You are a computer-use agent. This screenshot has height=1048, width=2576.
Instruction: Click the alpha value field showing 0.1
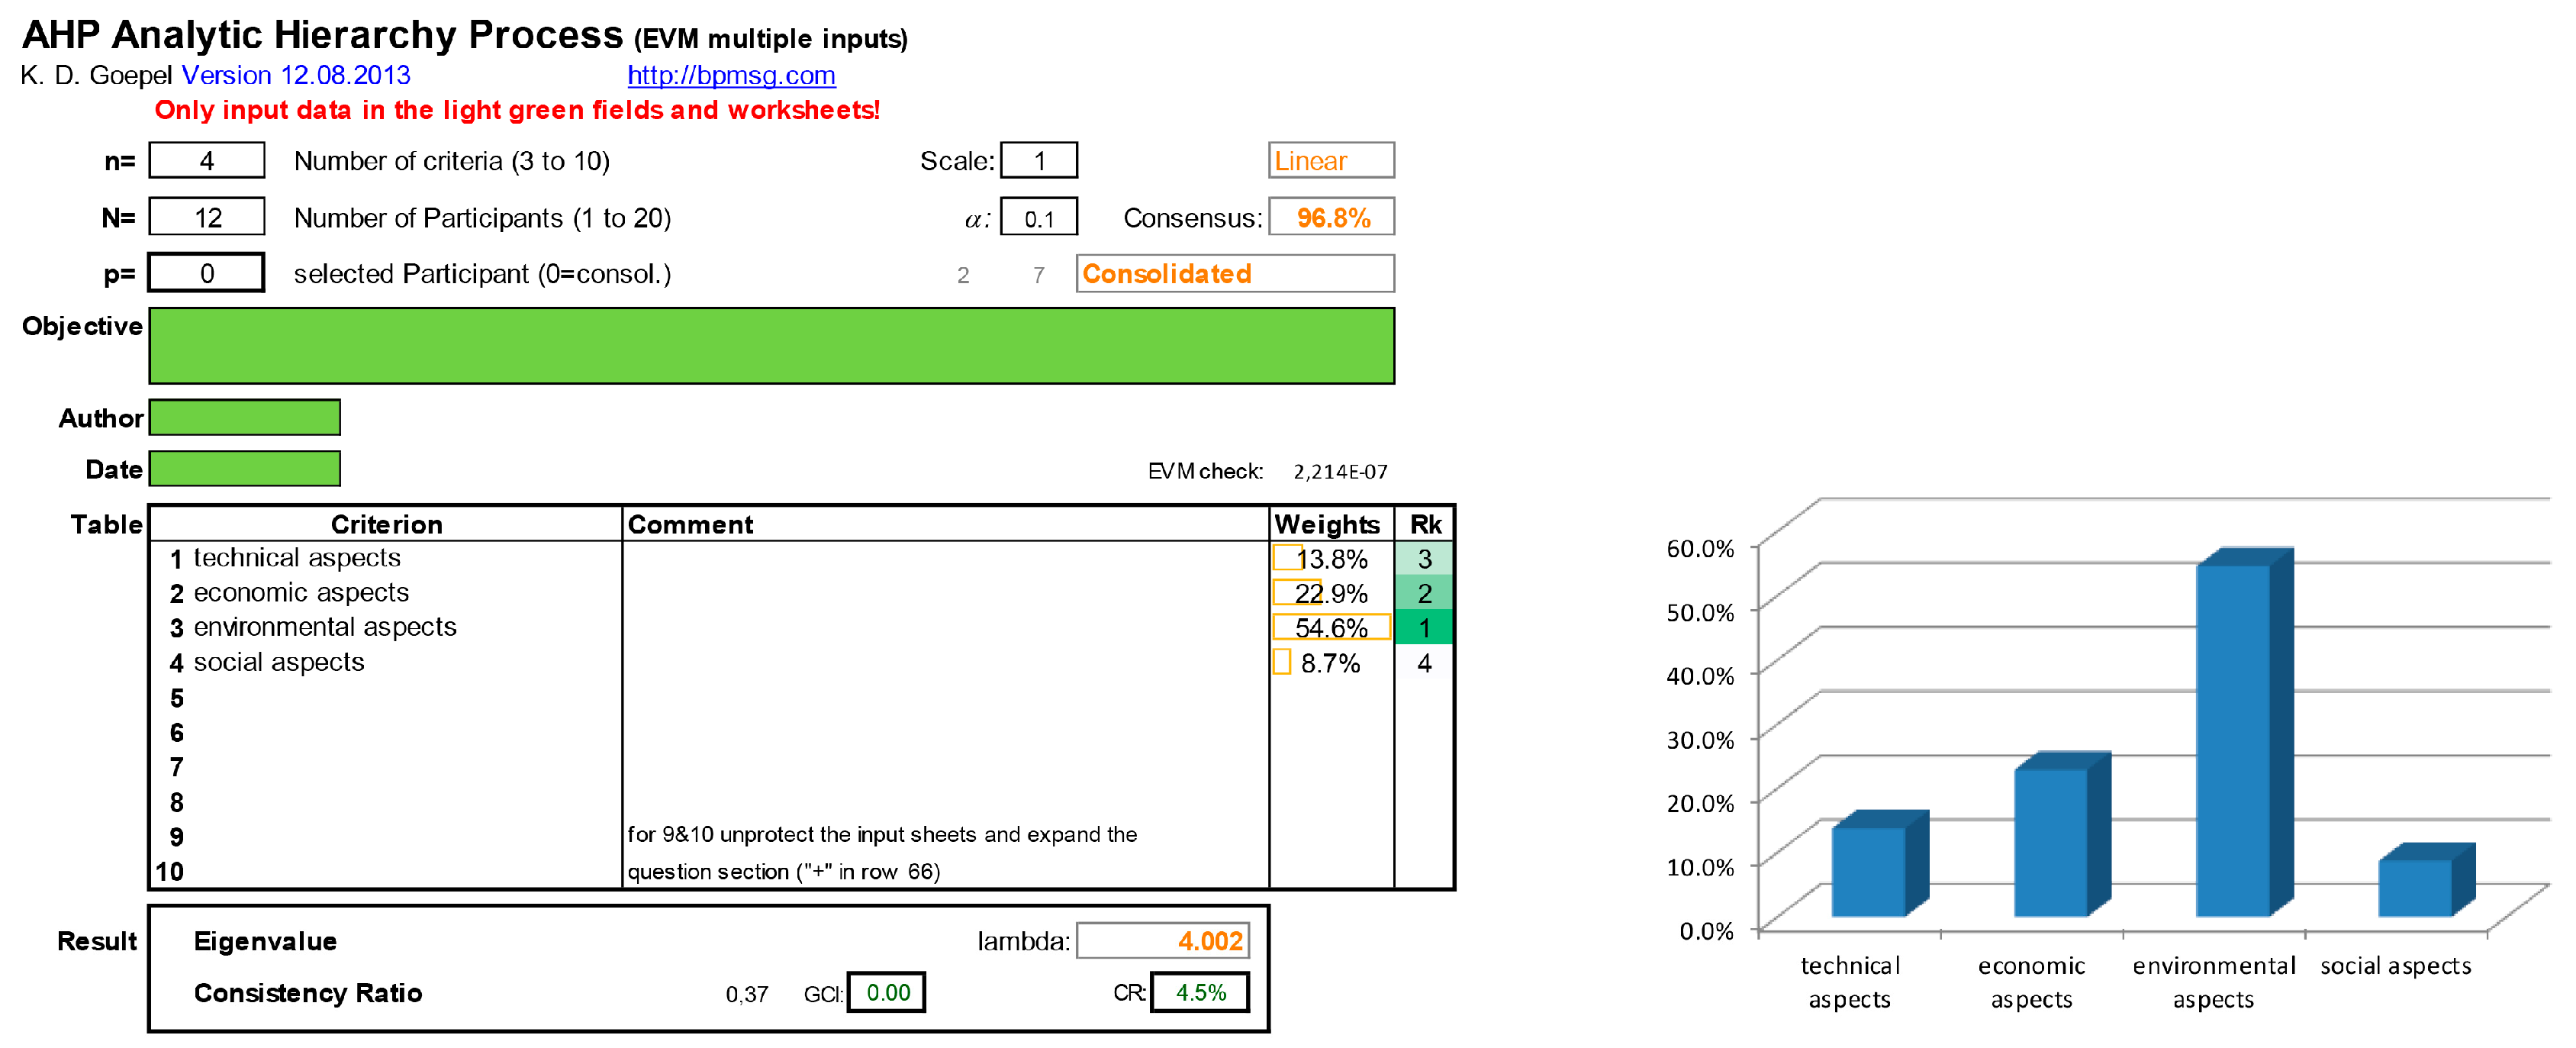click(1039, 218)
